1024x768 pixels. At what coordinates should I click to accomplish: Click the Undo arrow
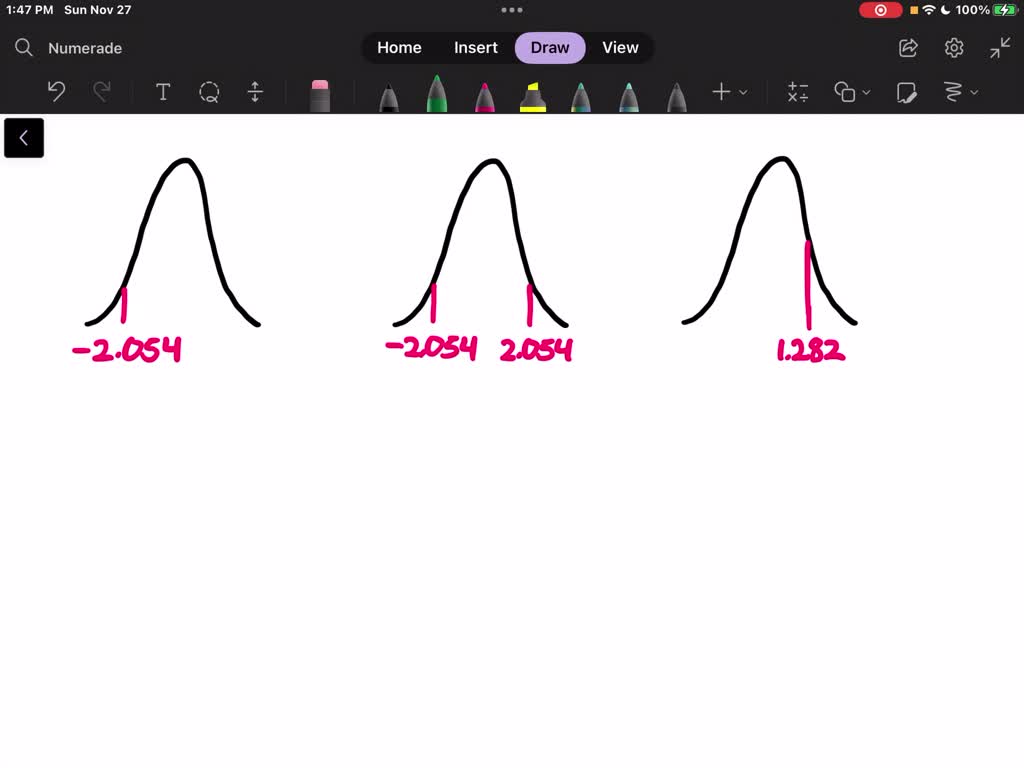57,92
